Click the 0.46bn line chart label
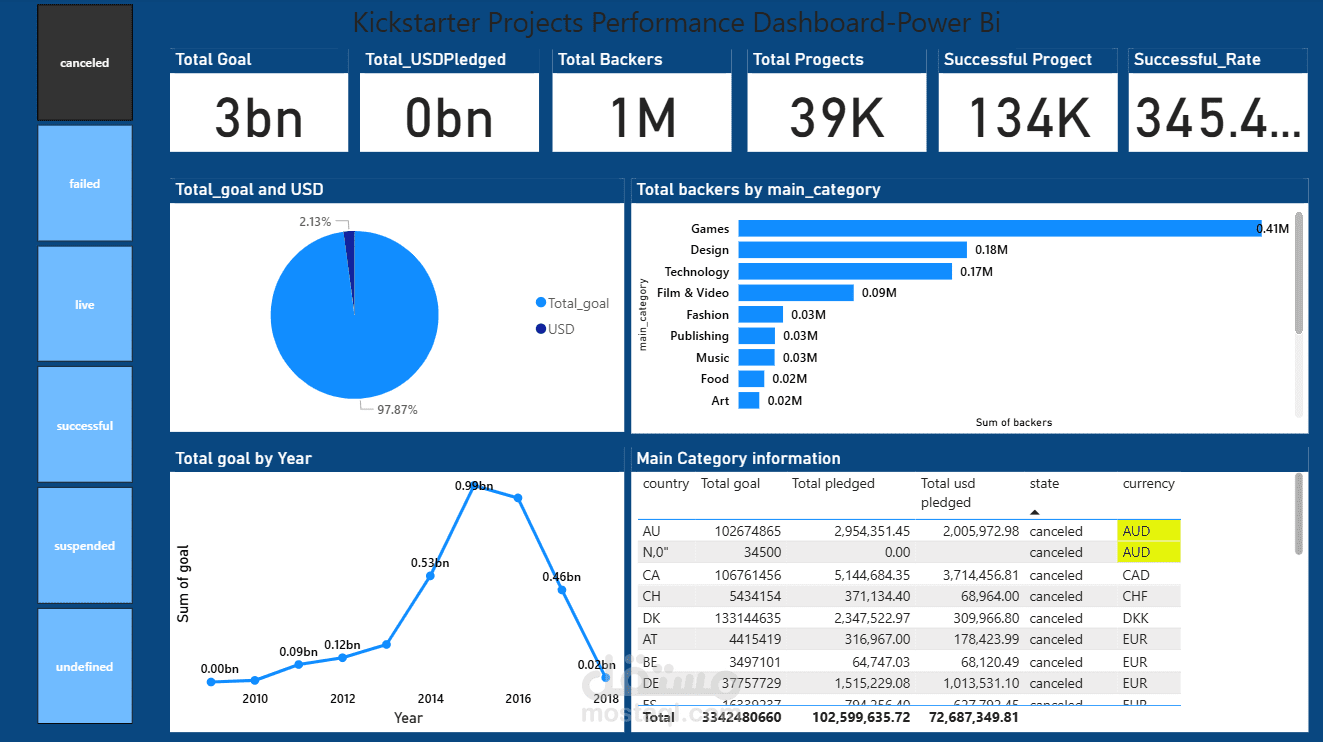The width and height of the screenshot is (1323, 742). point(562,577)
